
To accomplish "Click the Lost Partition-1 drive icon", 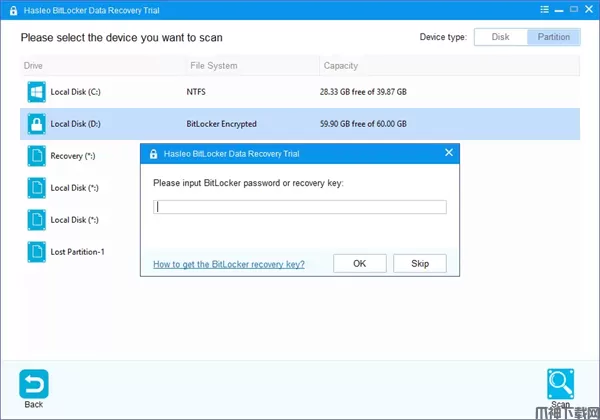I will click(36, 252).
